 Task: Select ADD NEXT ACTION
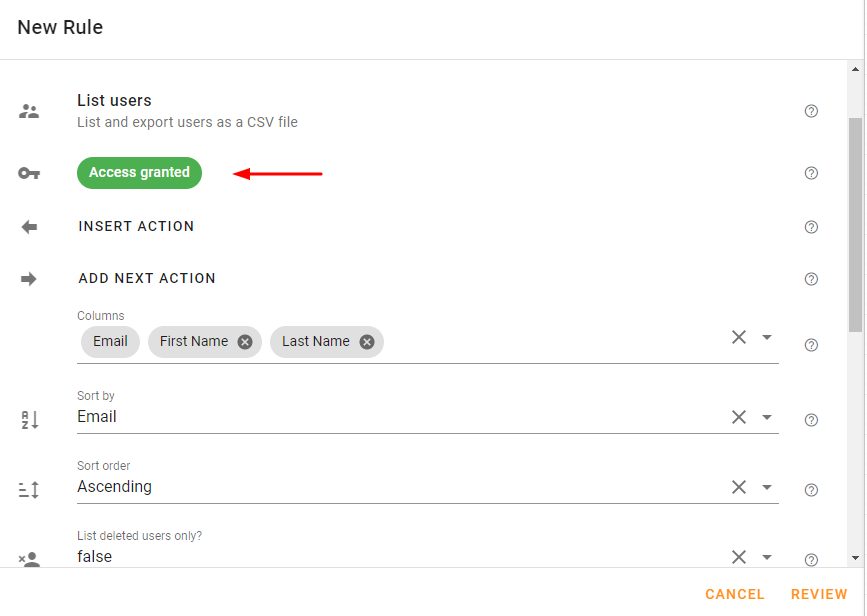click(x=147, y=278)
